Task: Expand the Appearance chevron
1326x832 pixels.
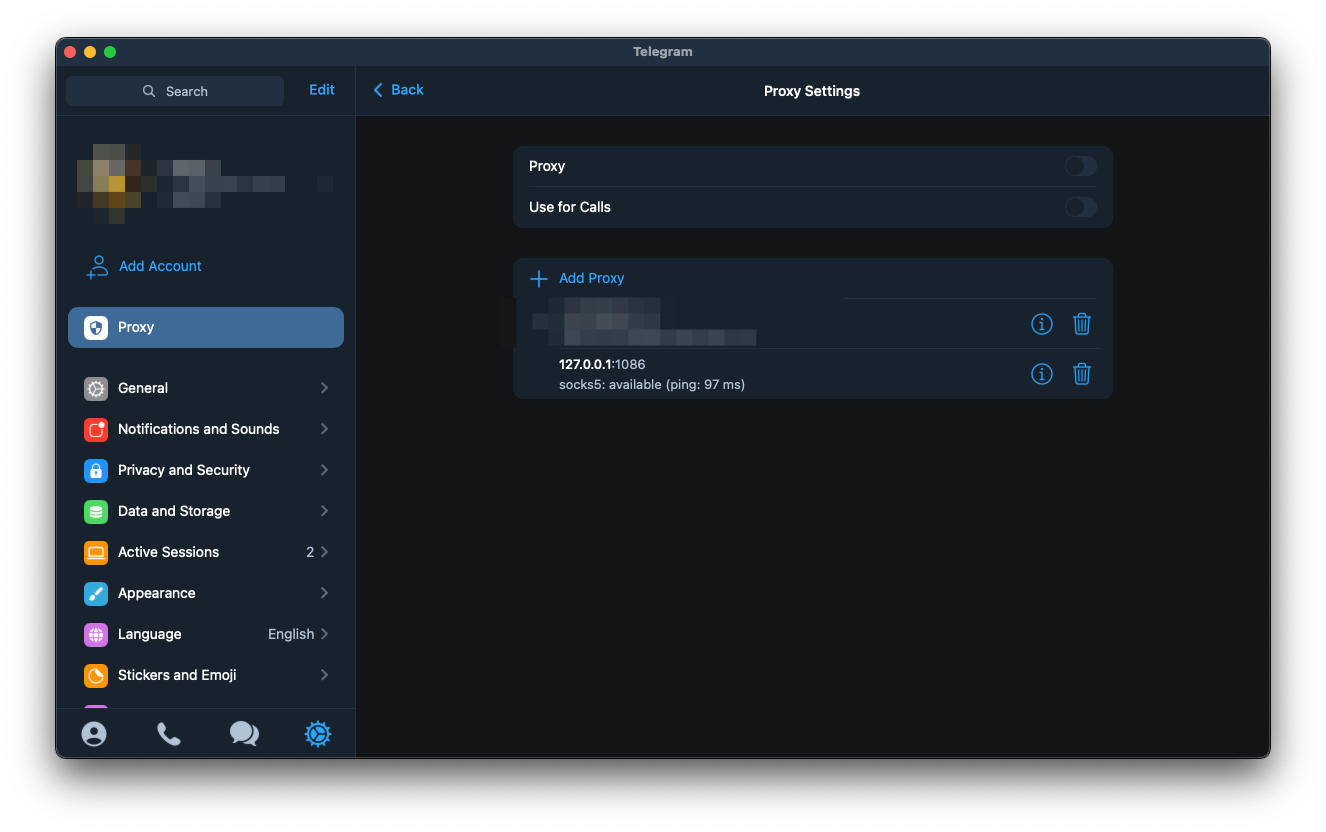Action: tap(324, 593)
